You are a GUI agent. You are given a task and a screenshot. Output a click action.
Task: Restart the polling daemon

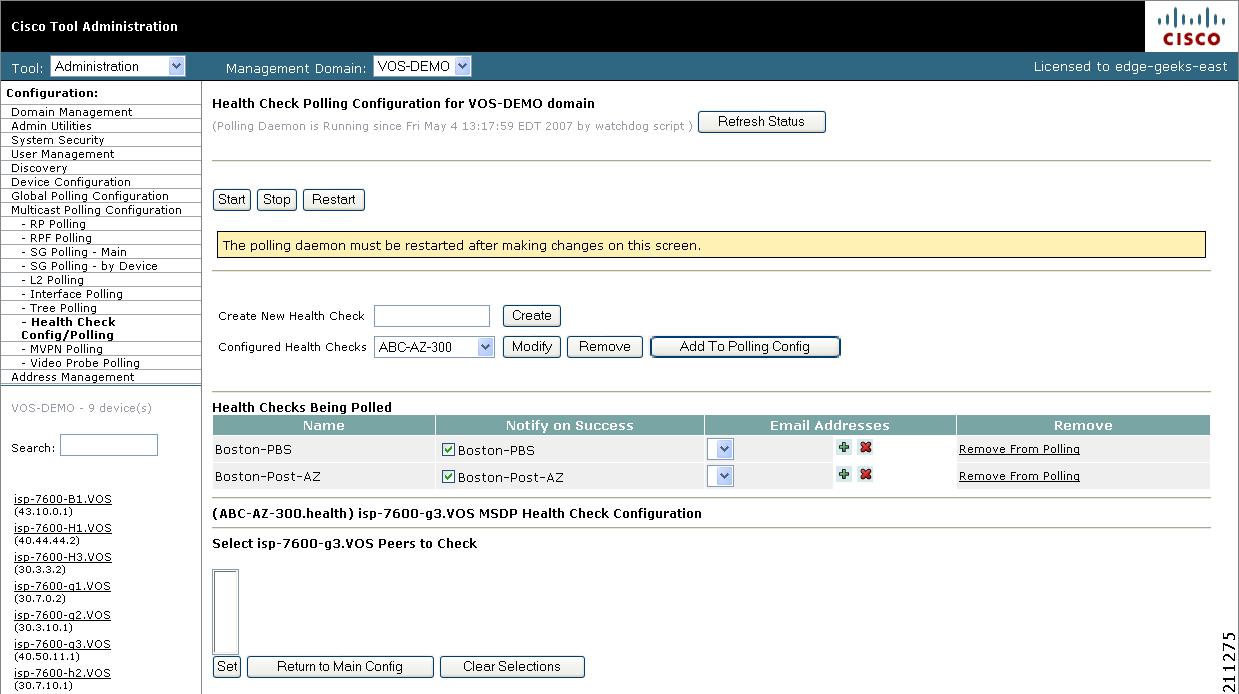(333, 199)
